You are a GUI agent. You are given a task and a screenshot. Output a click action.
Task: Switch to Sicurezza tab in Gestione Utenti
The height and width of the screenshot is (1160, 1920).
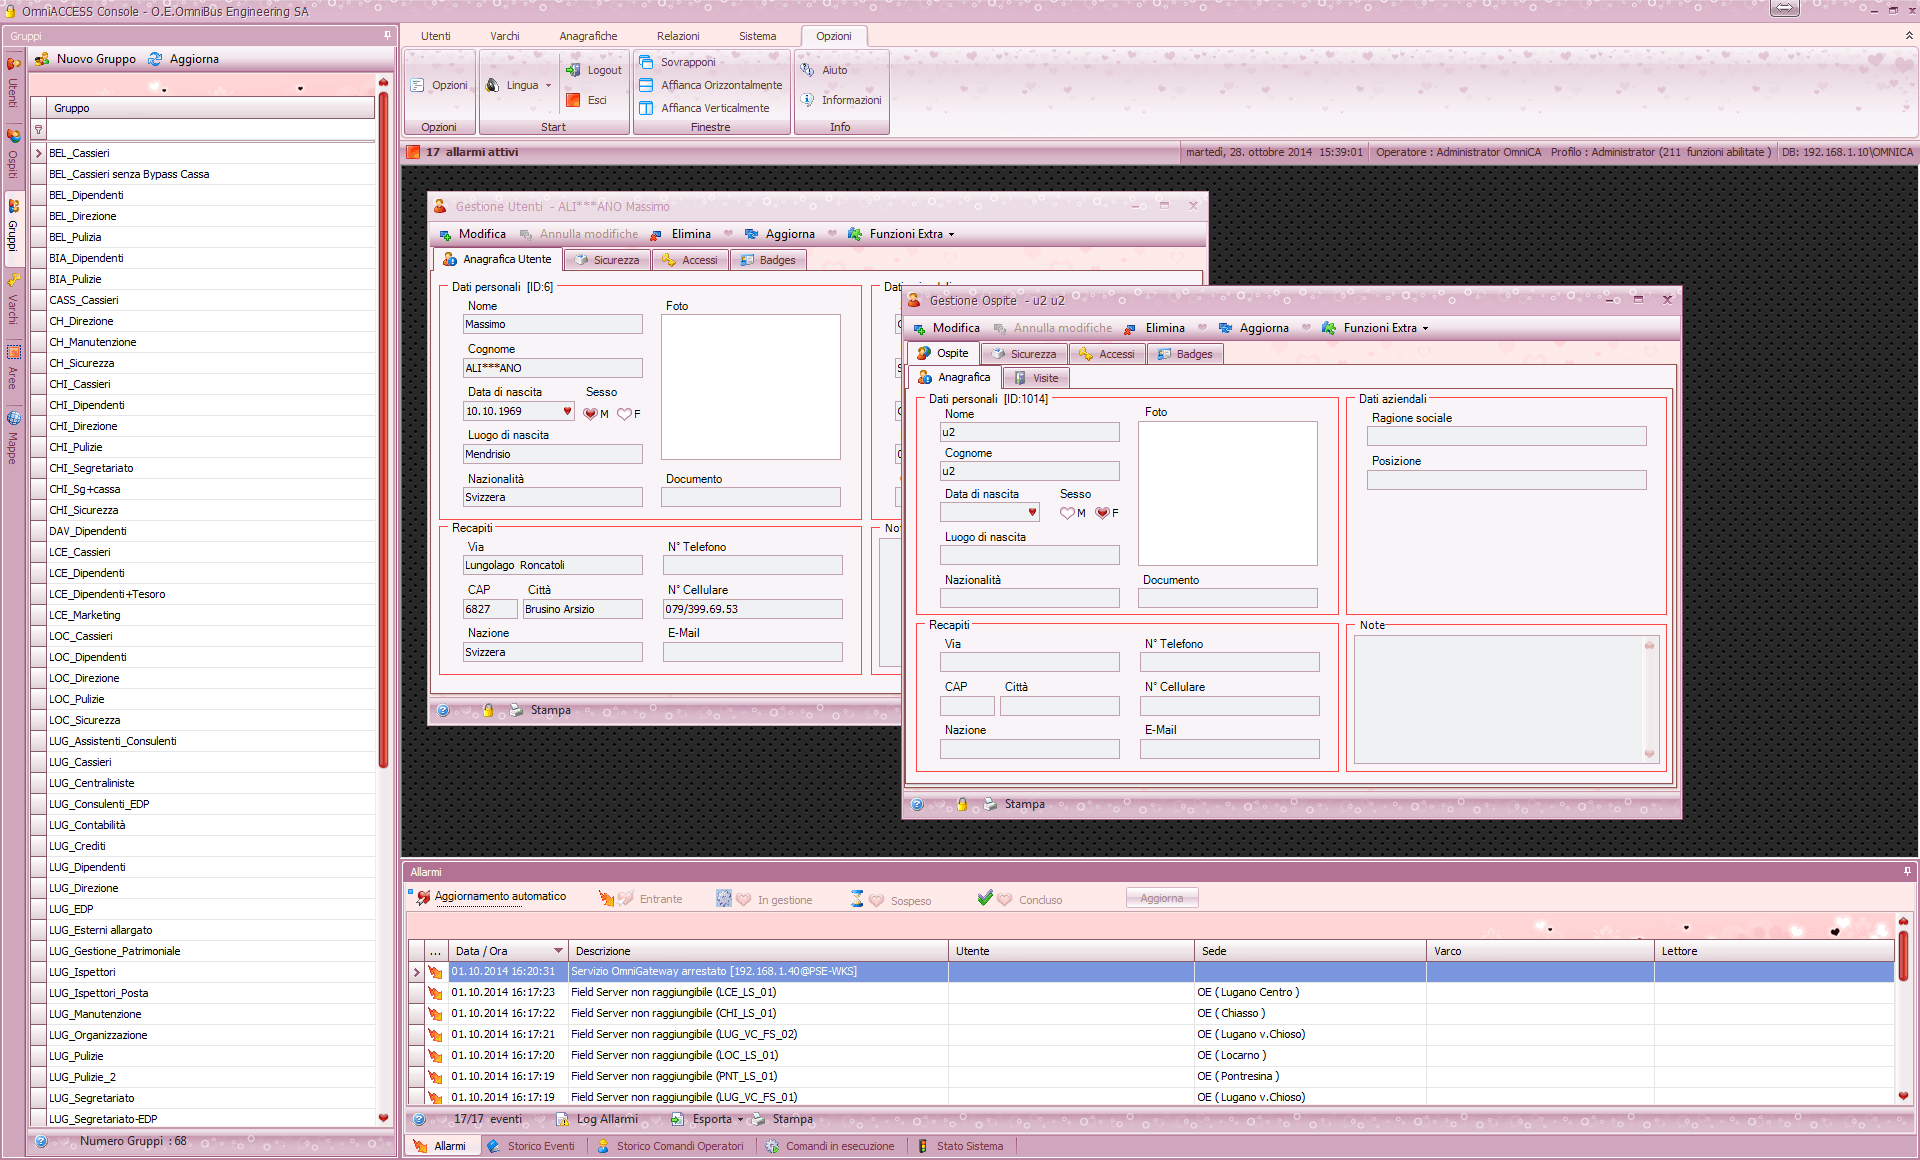click(607, 260)
